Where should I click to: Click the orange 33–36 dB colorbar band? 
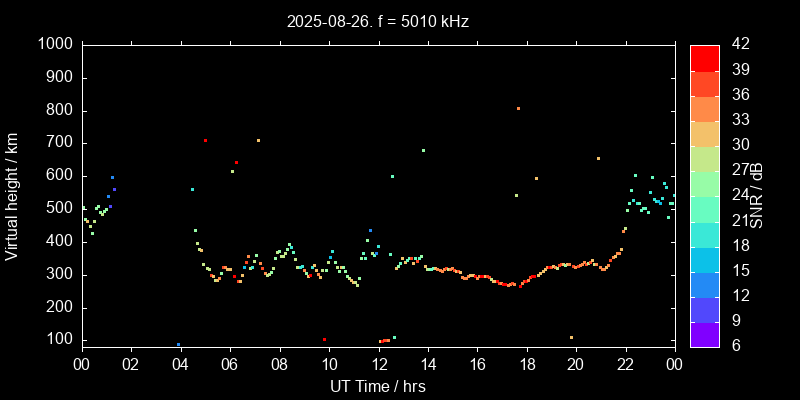click(x=704, y=108)
